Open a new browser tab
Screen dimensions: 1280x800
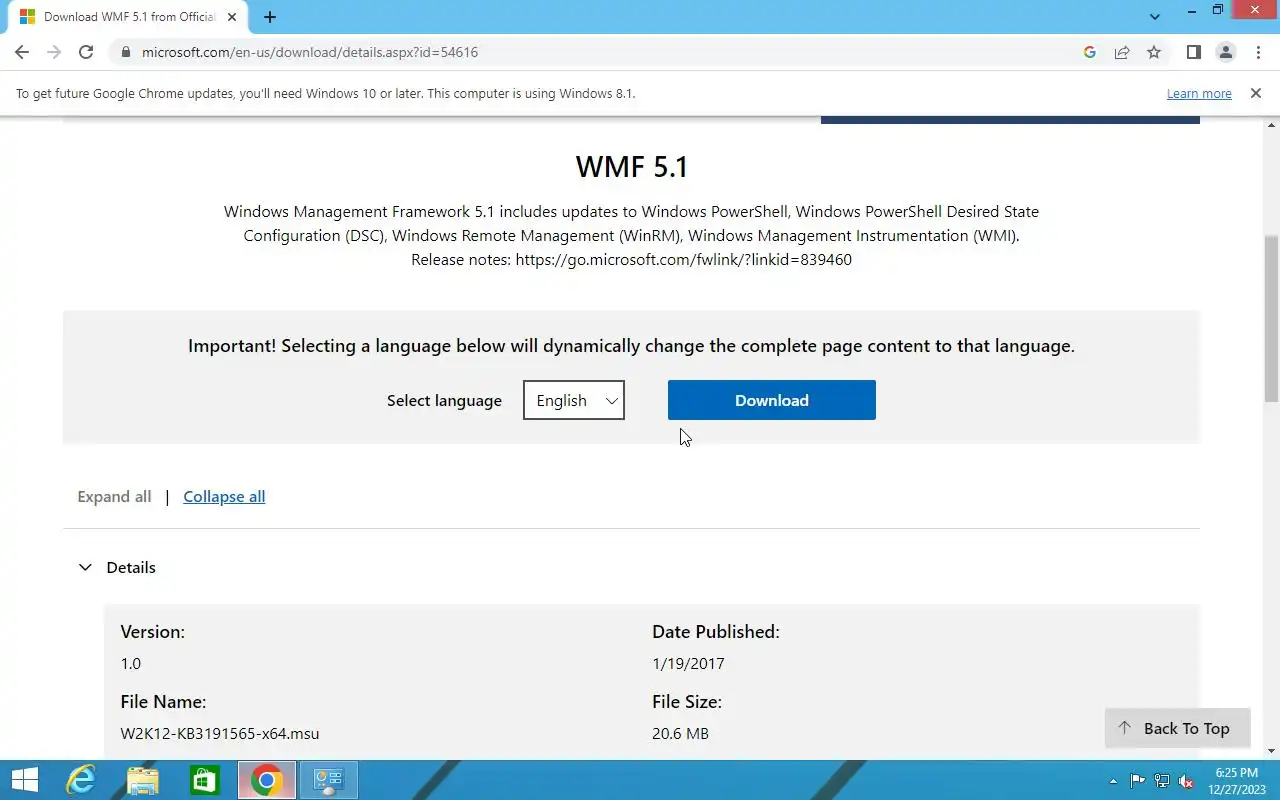coord(269,17)
